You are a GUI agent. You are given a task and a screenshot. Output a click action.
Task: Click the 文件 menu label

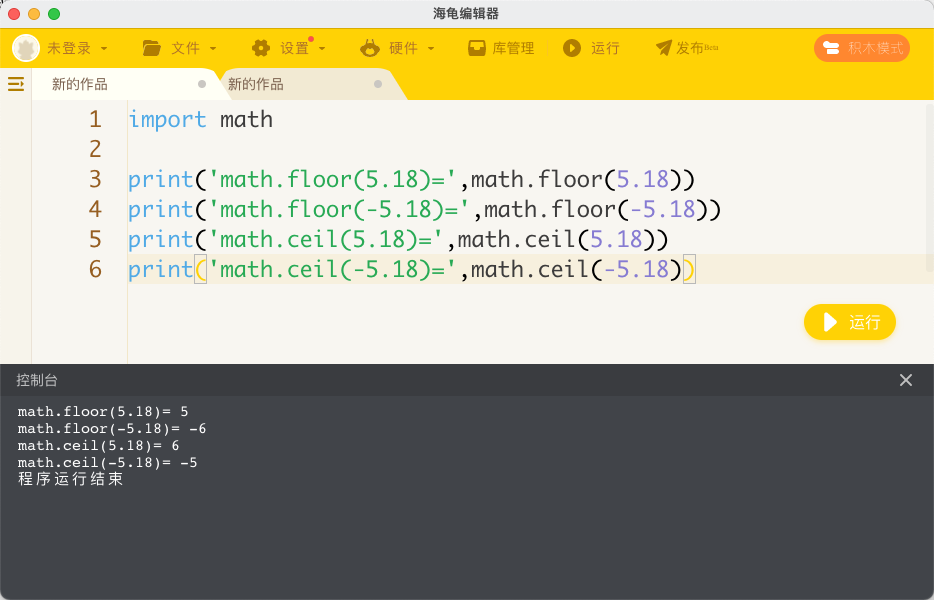[185, 48]
